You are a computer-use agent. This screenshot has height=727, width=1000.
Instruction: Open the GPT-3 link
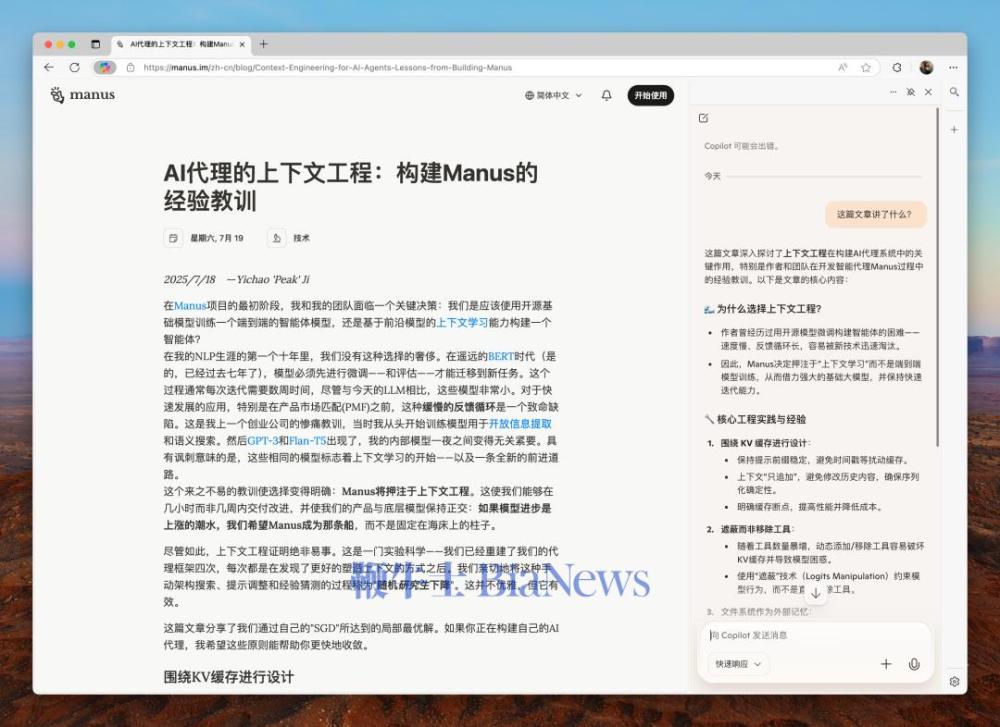[263, 441]
